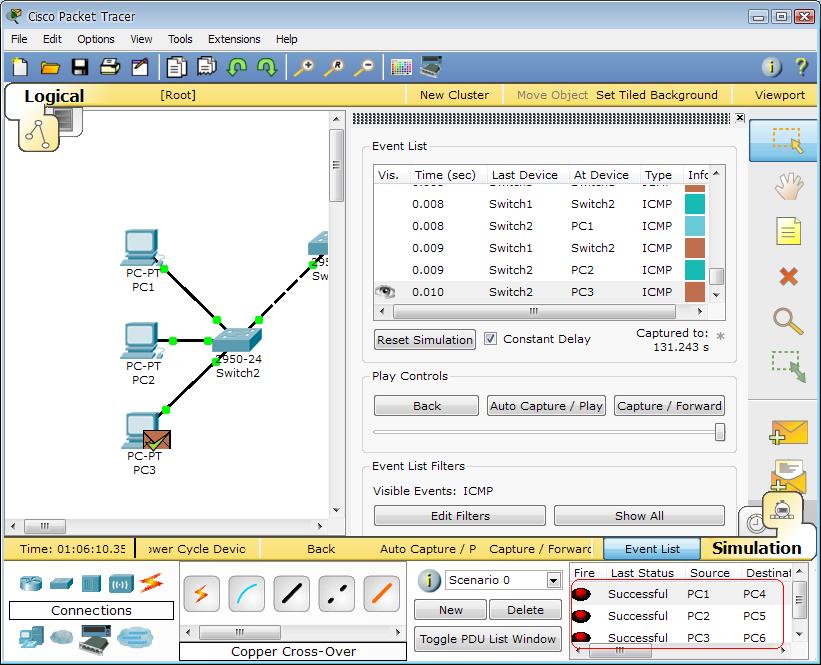Select the Hubs device category icon
Screen dimensions: 821x665
point(91,583)
